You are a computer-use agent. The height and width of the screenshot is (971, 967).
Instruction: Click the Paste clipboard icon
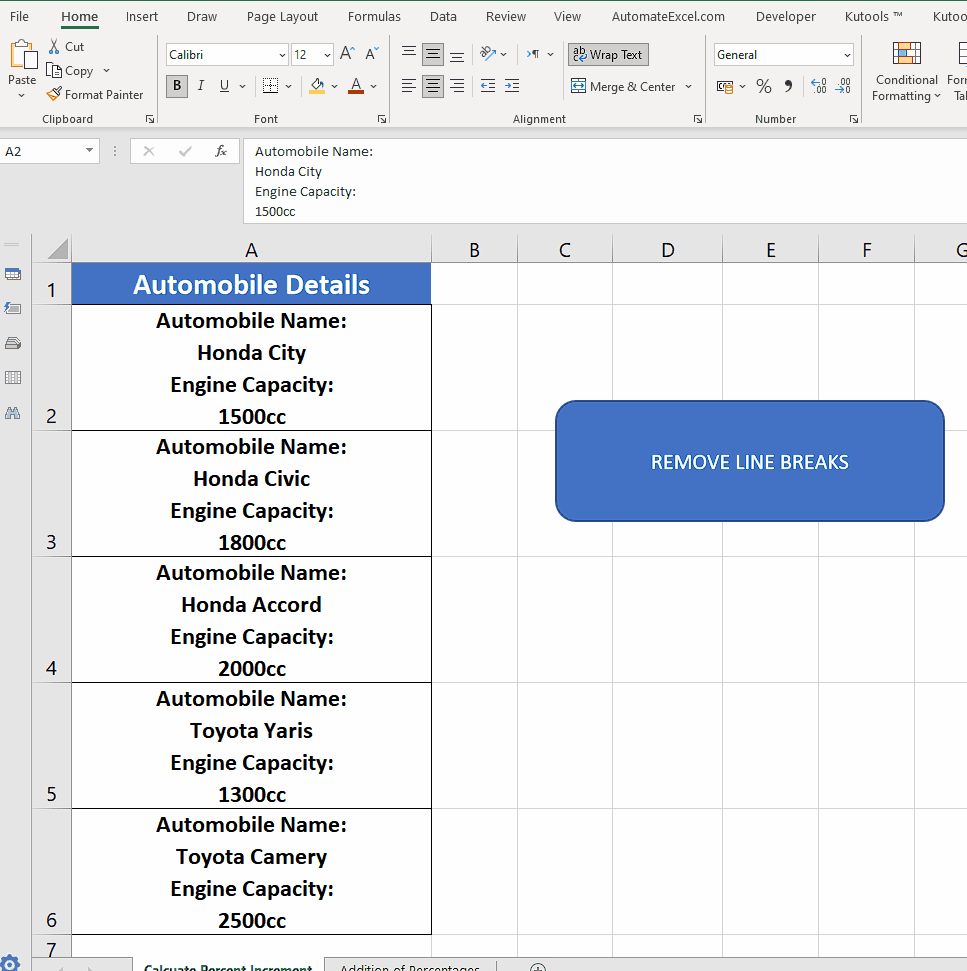tap(23, 55)
